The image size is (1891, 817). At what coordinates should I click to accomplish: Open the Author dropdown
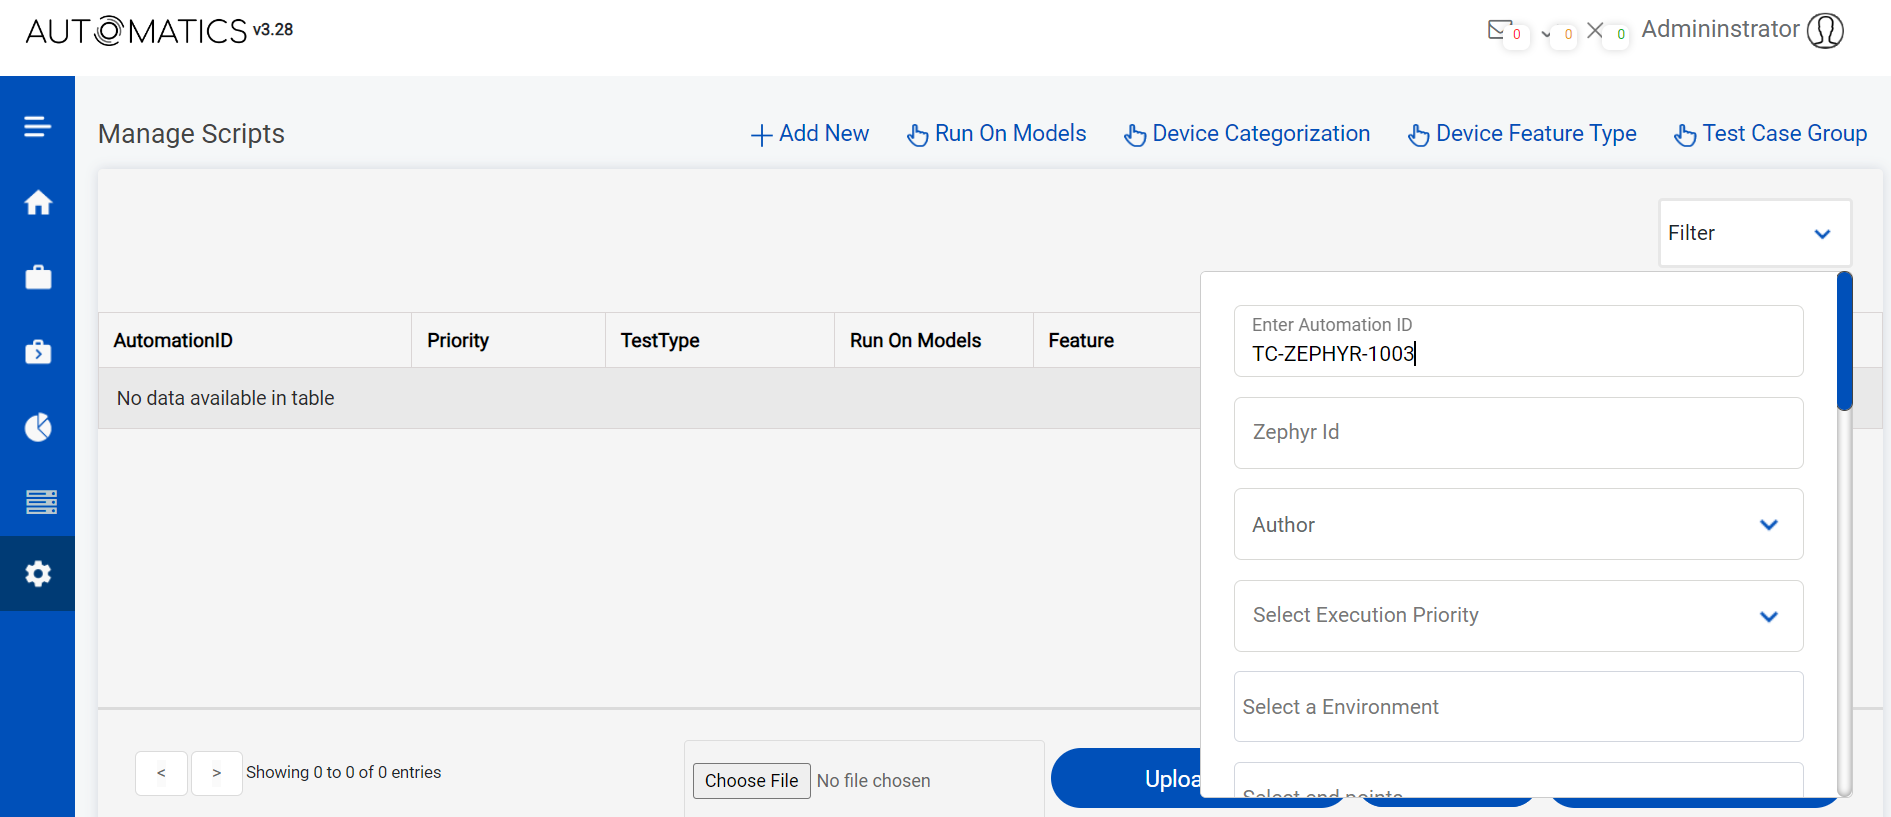[x=1517, y=525]
